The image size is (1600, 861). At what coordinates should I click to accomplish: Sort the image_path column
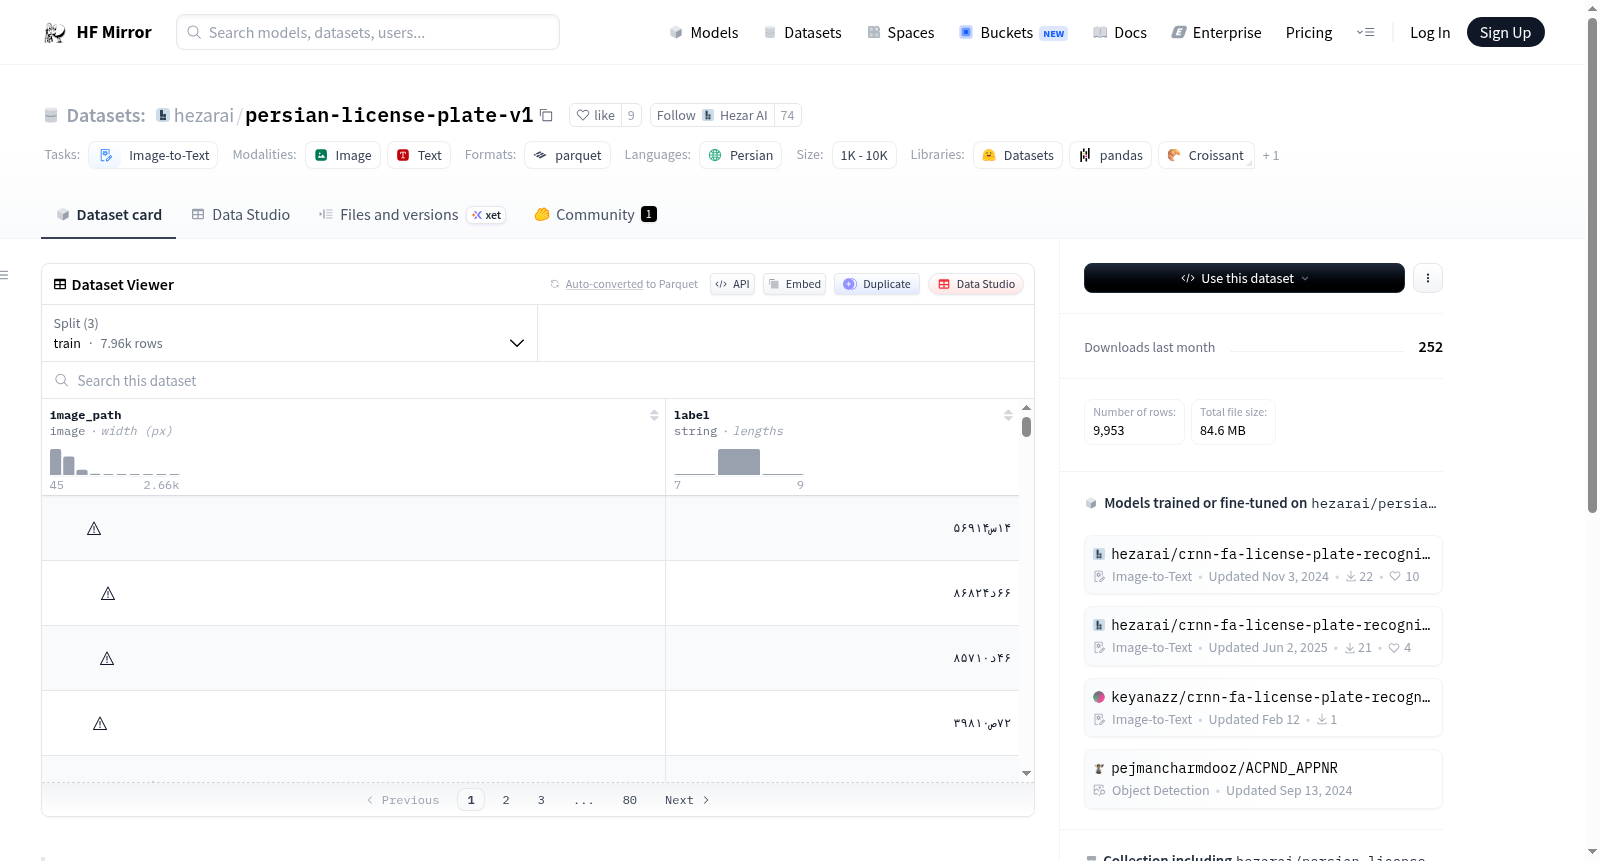point(654,415)
